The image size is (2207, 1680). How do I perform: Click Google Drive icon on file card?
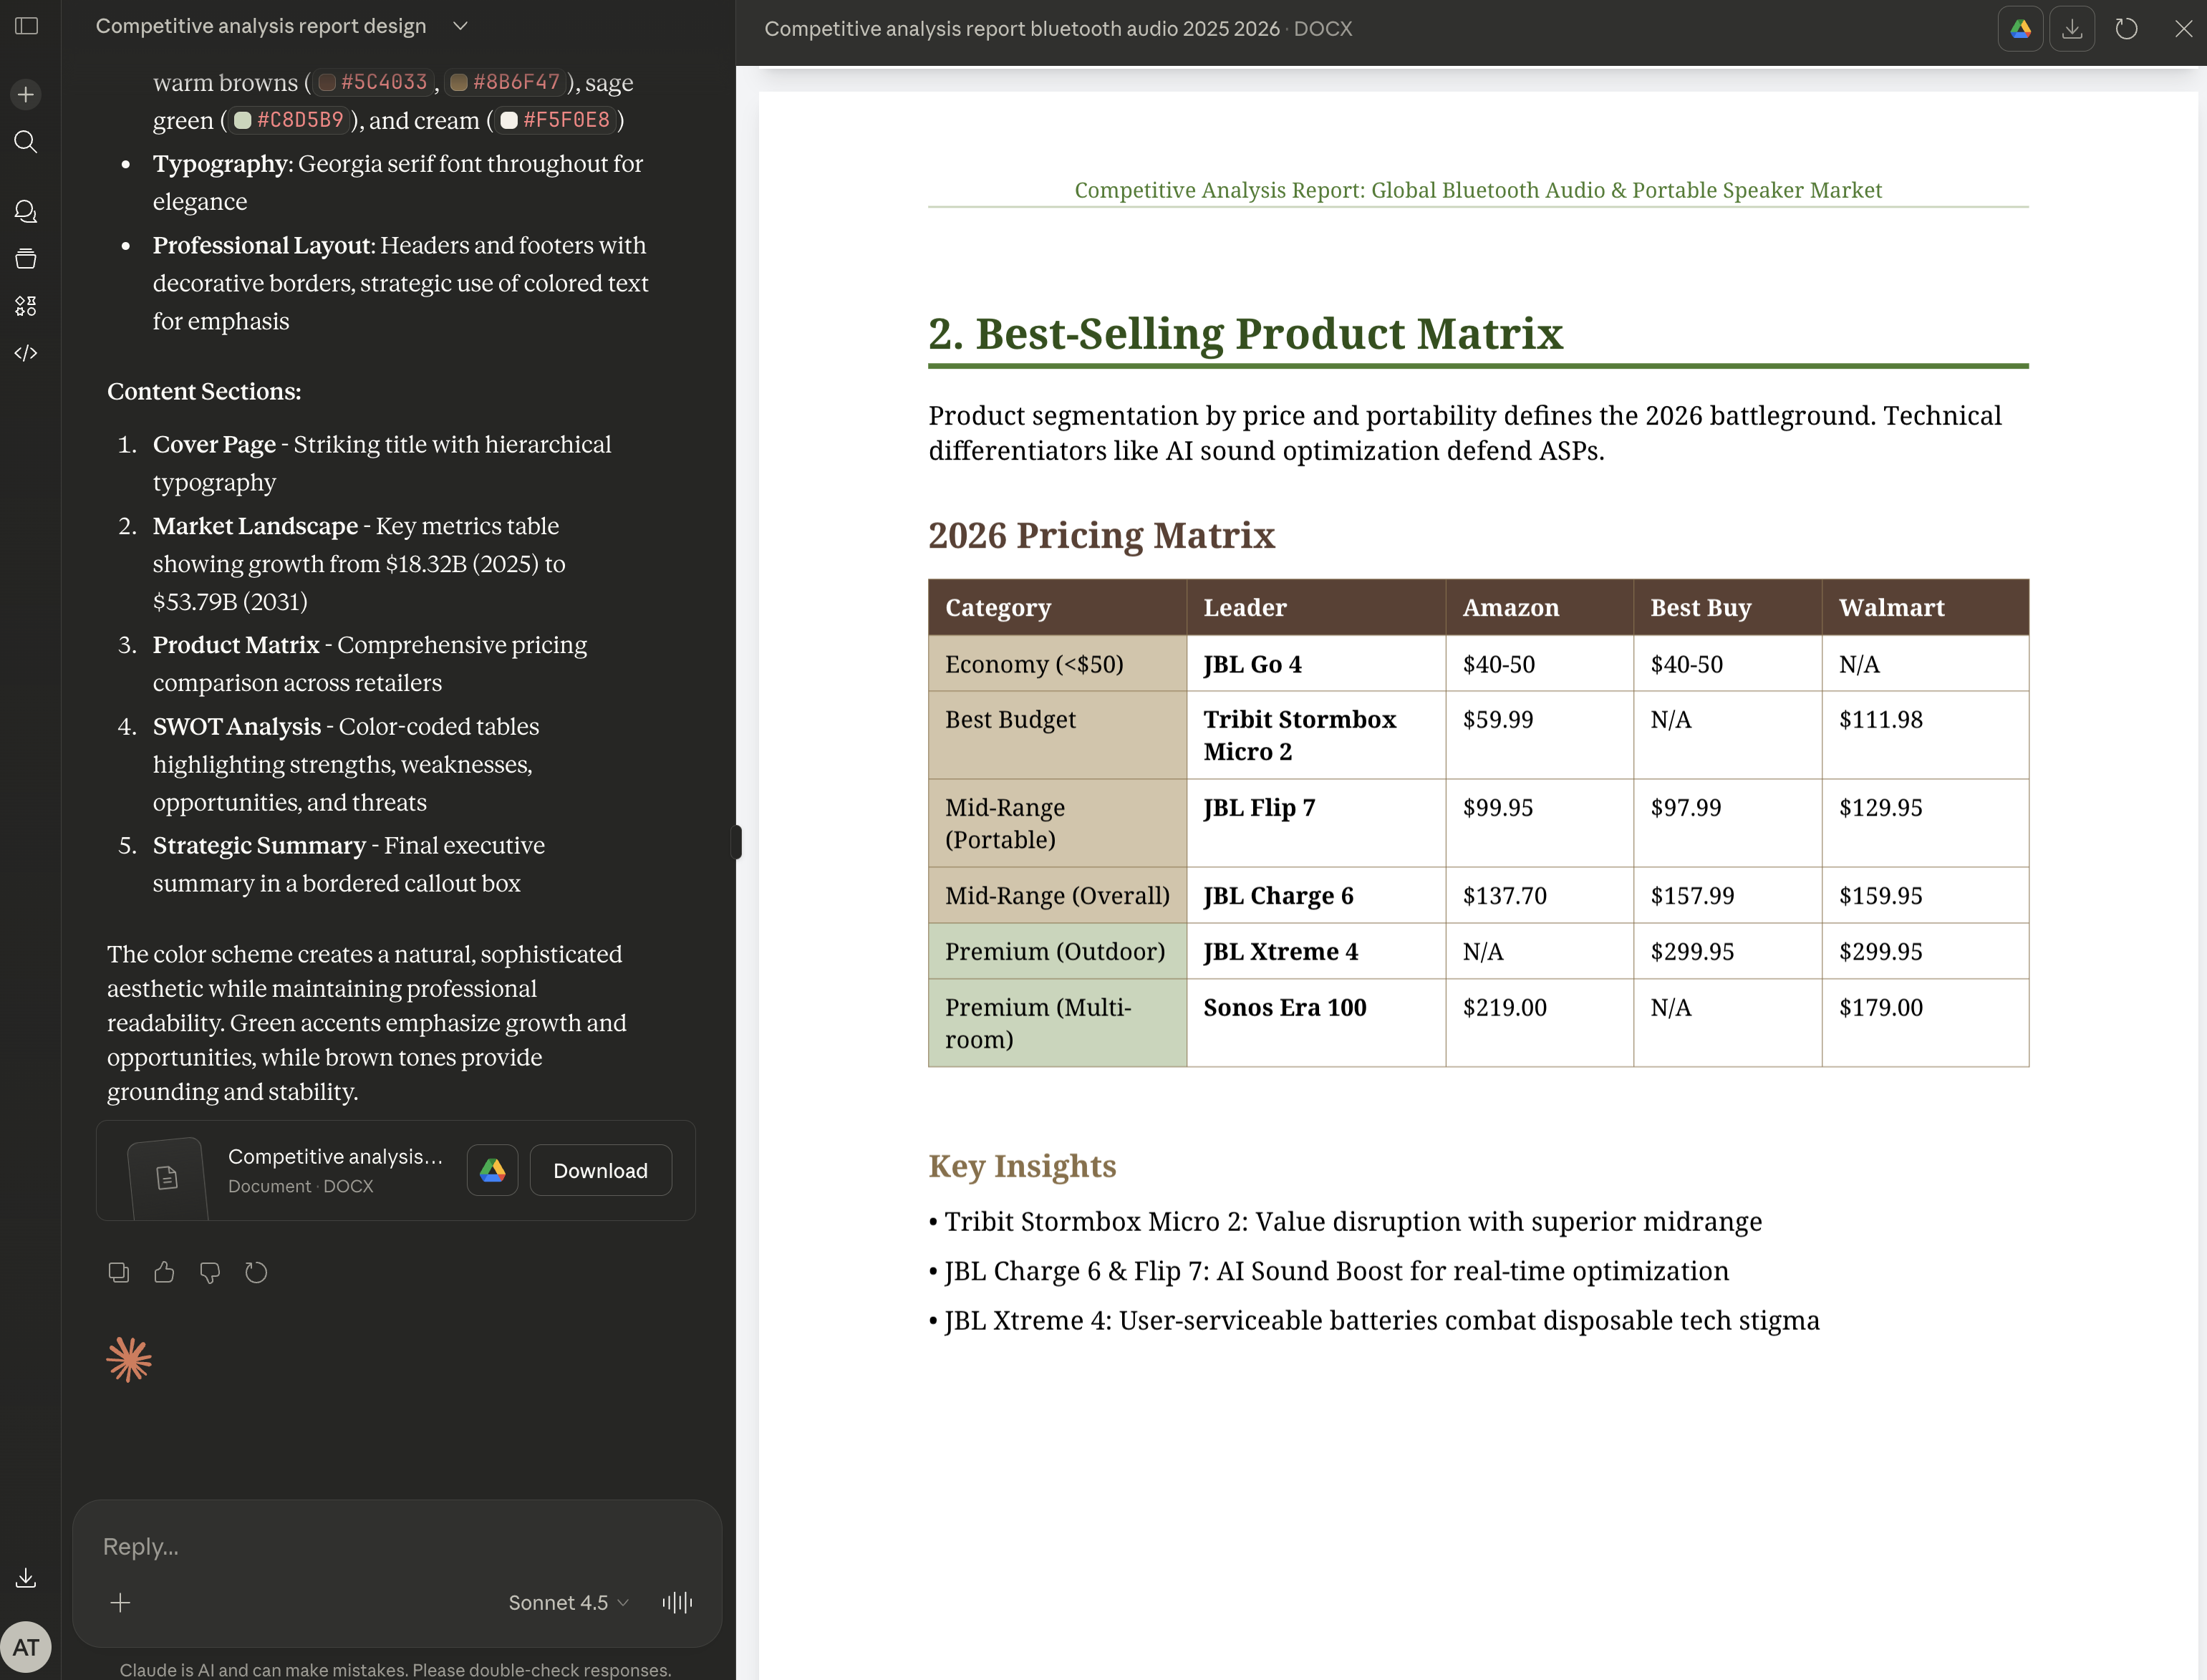coord(493,1170)
